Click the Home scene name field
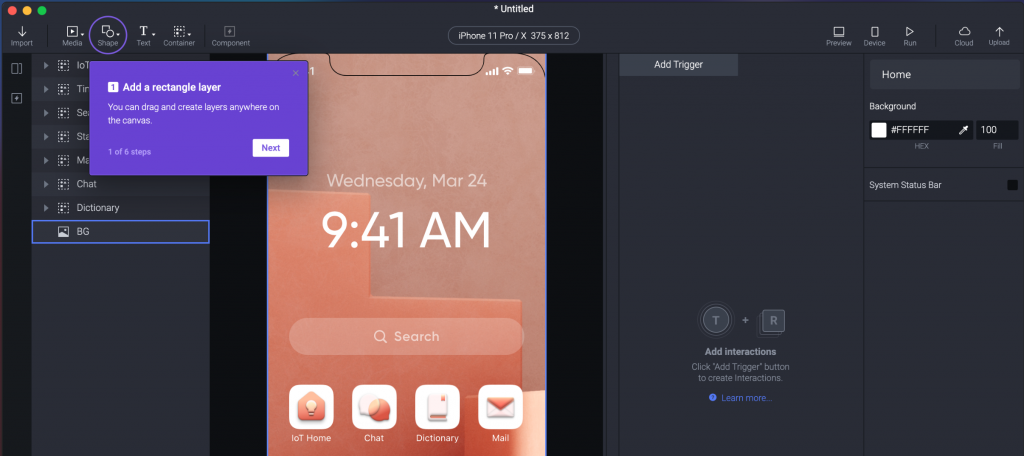Image resolution: width=1024 pixels, height=456 pixels. 944,74
